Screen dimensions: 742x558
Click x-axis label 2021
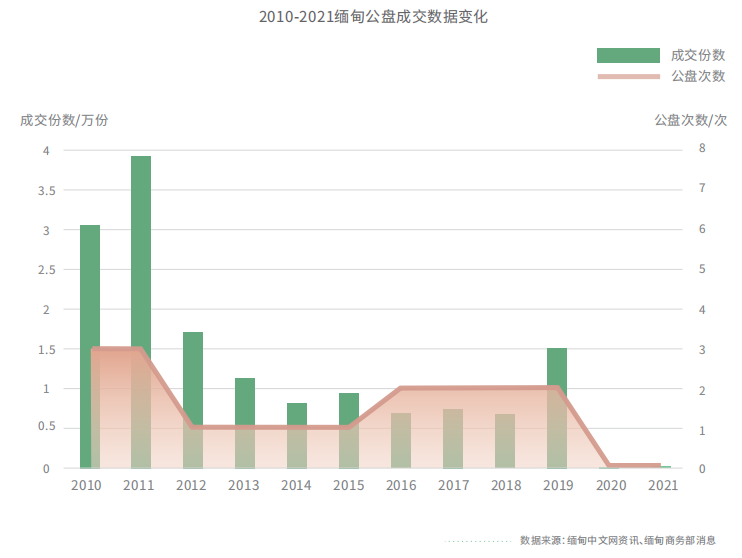tap(663, 486)
